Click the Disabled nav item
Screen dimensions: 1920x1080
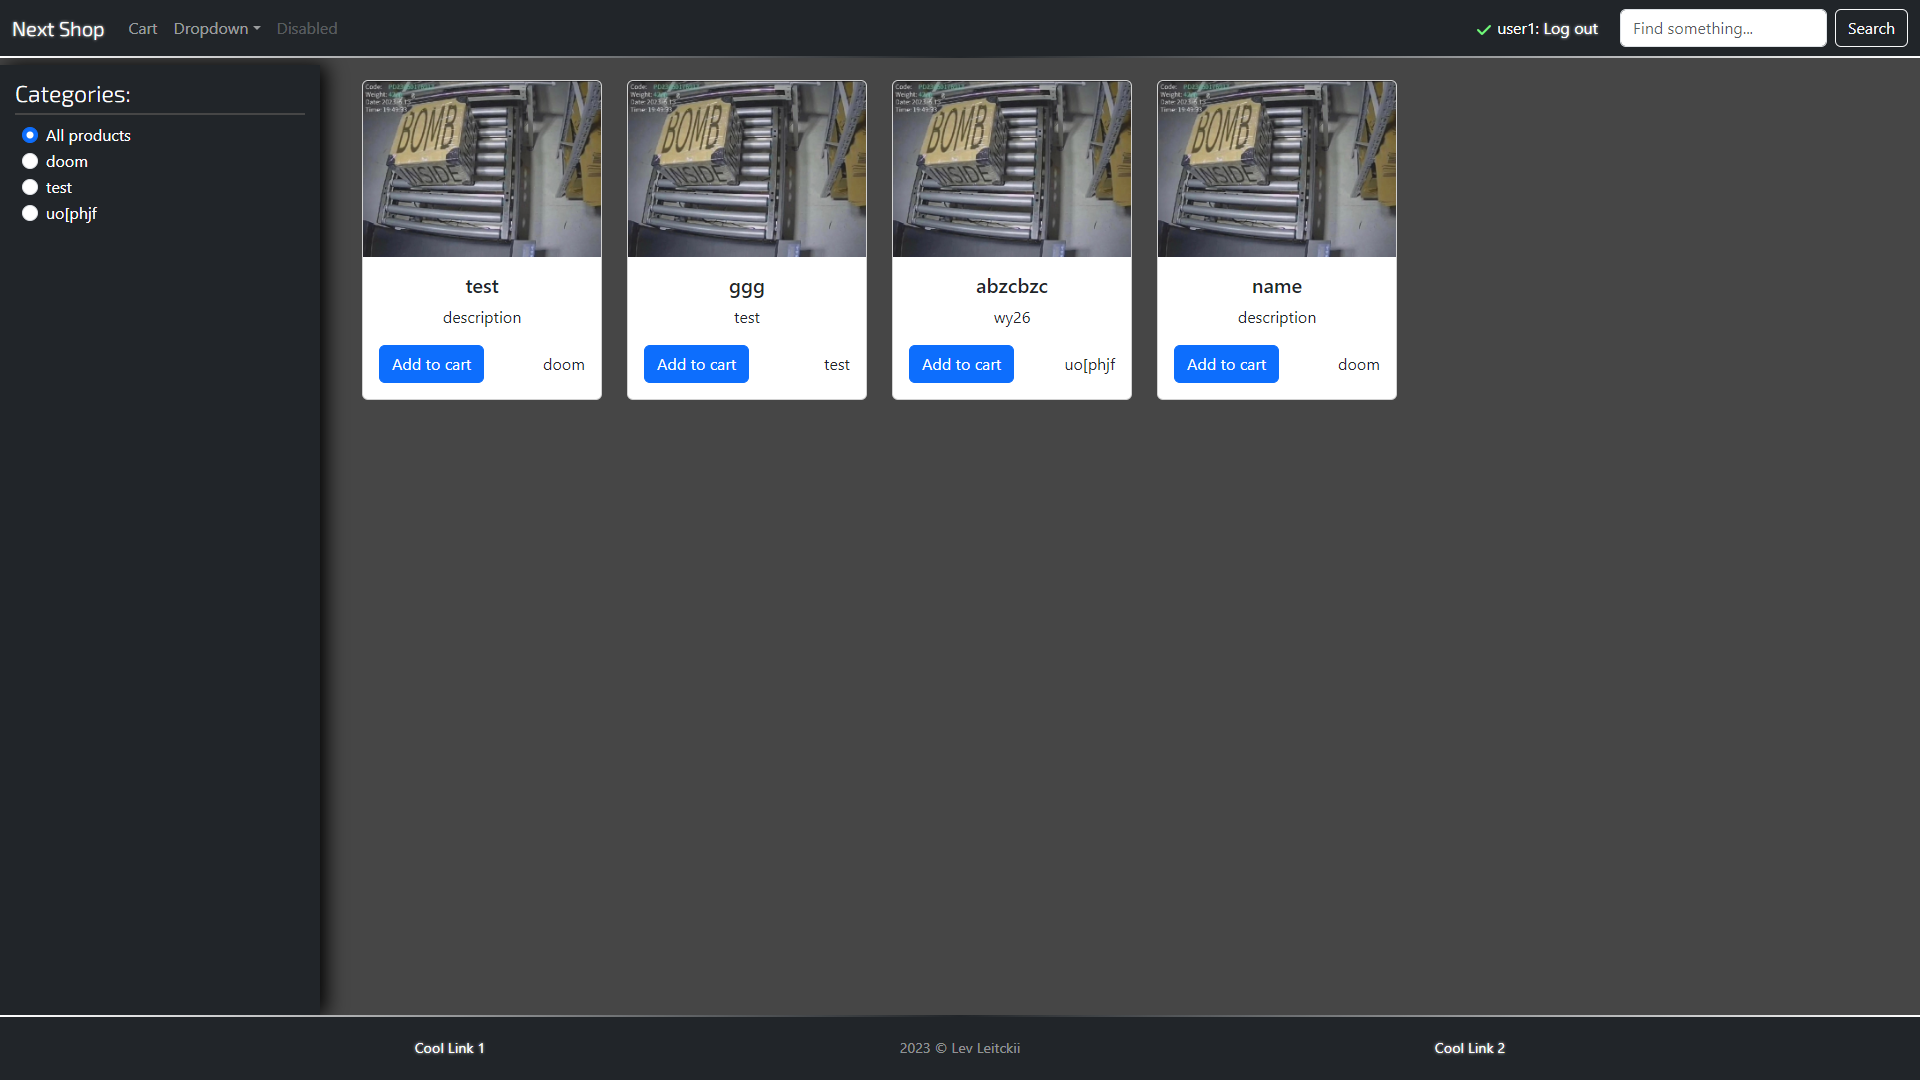[307, 29]
